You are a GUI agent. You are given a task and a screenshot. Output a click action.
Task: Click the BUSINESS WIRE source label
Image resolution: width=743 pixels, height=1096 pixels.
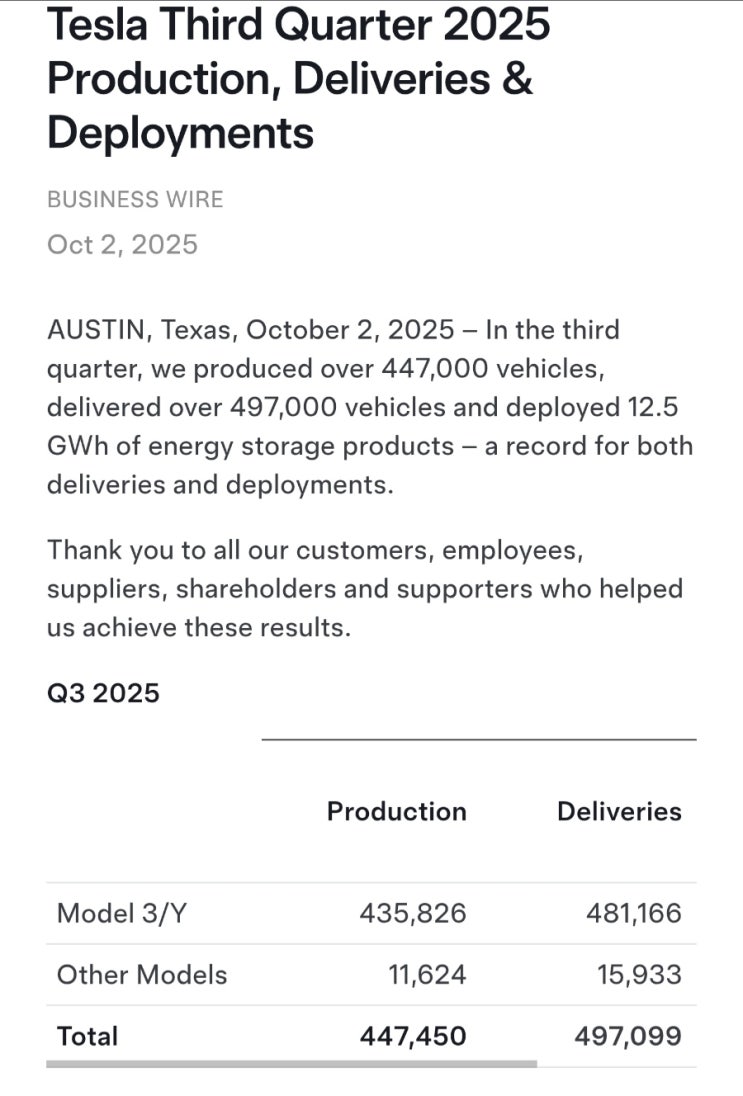click(x=135, y=199)
